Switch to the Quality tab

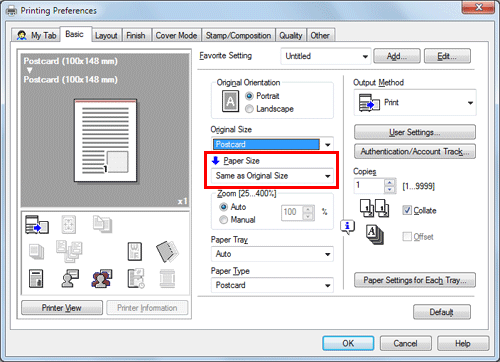tap(291, 35)
